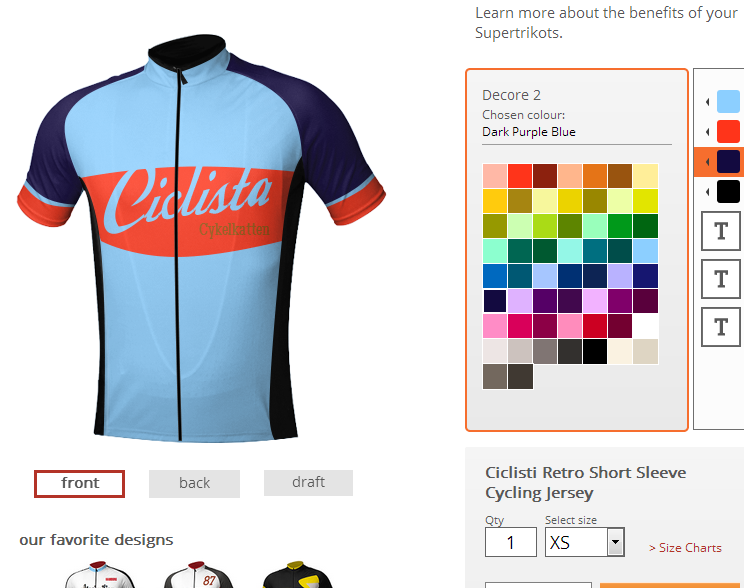Switch to draft view

point(308,483)
